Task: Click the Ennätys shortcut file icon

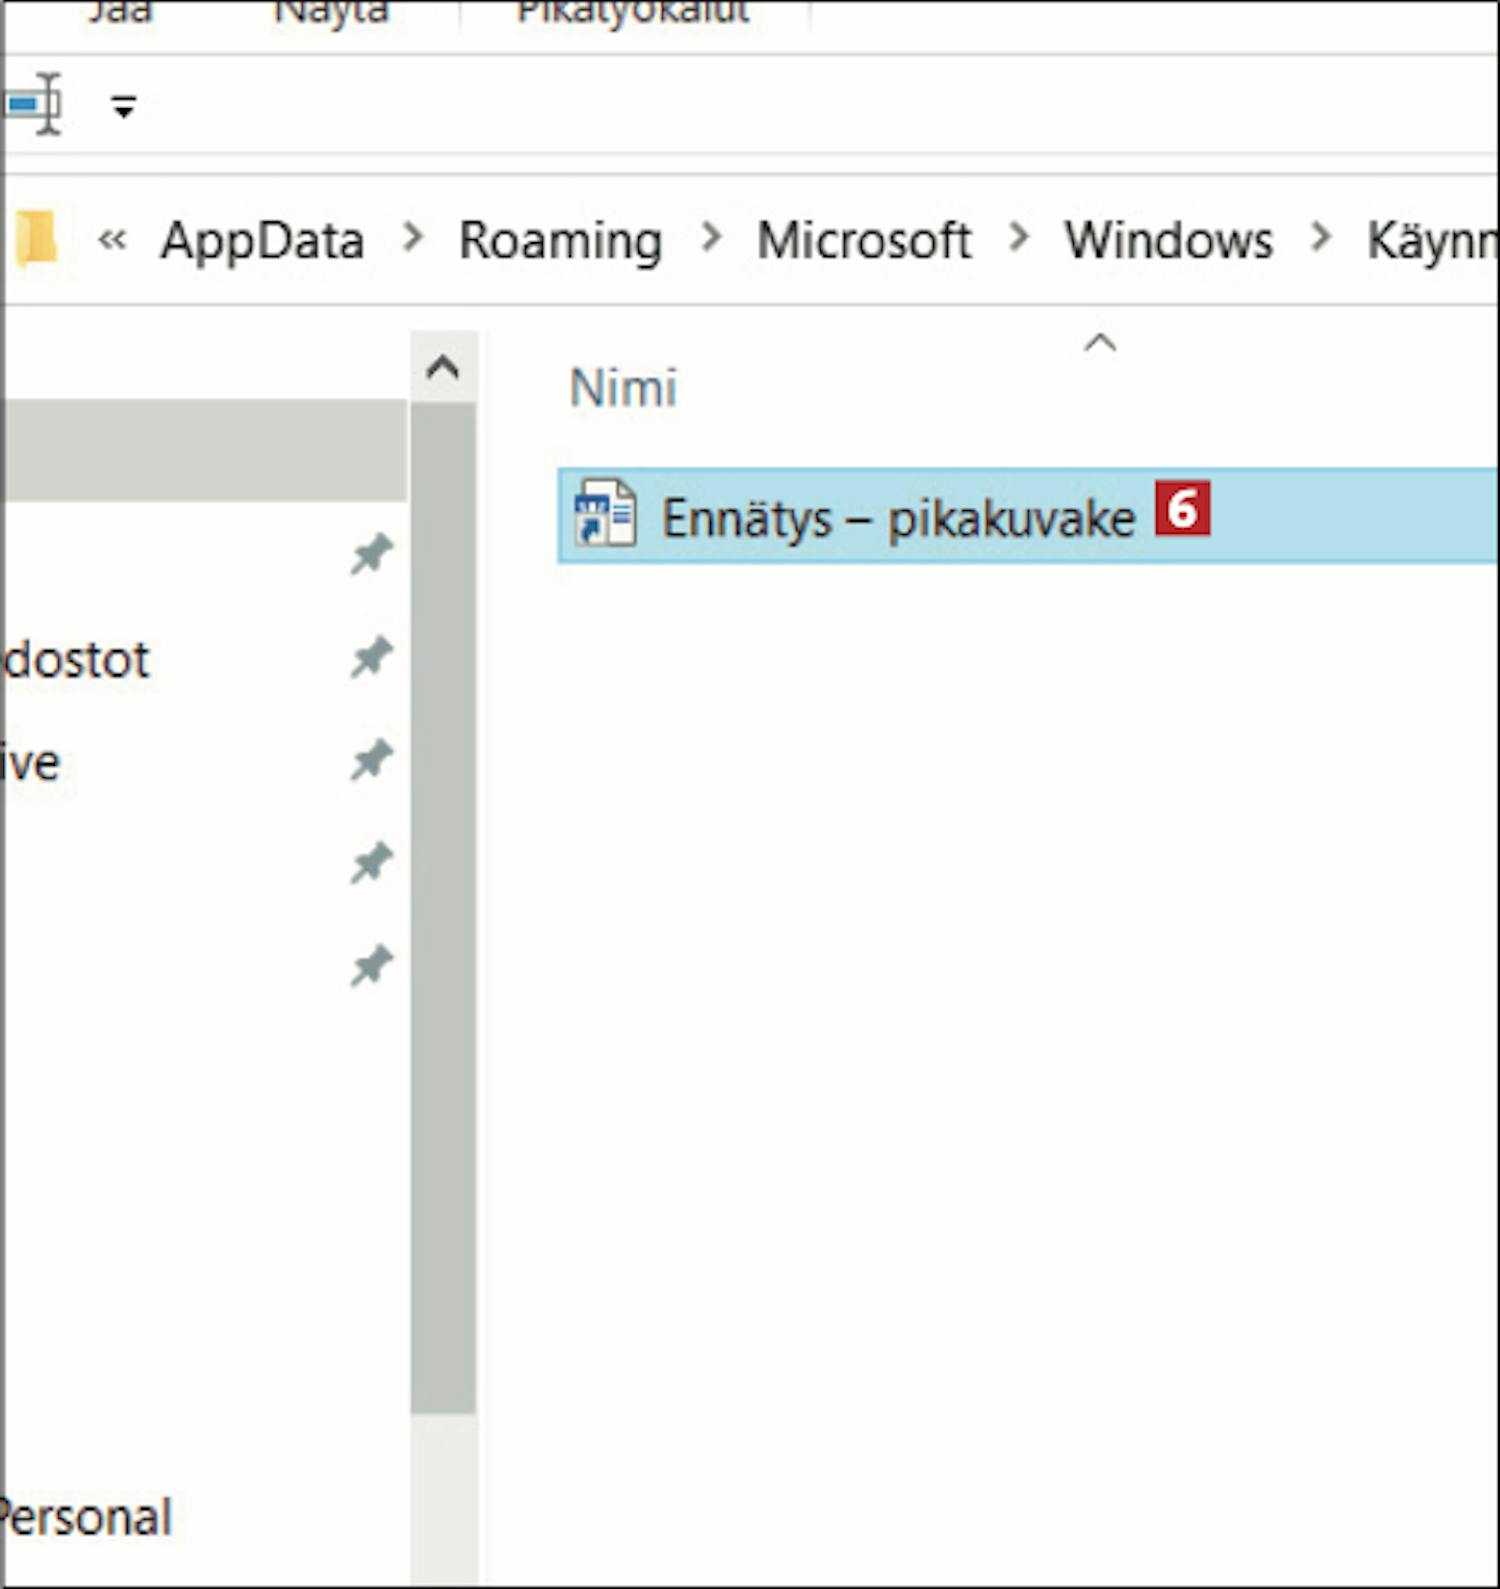Action: coord(604,514)
